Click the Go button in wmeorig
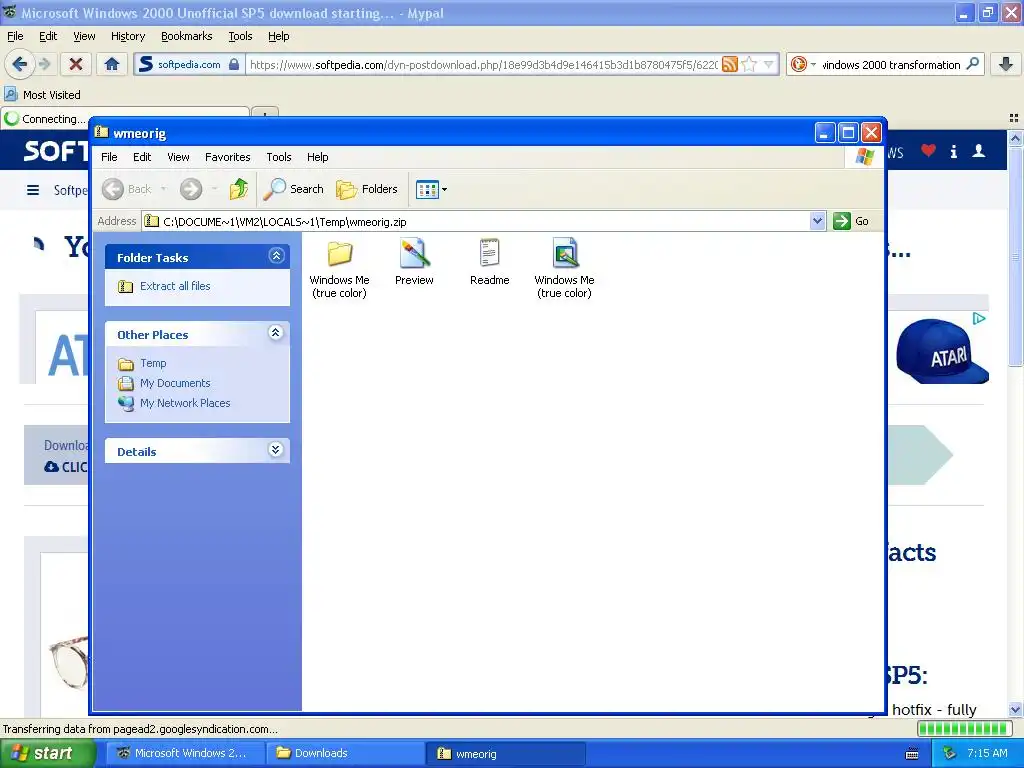The height and width of the screenshot is (768, 1024). click(x=851, y=221)
